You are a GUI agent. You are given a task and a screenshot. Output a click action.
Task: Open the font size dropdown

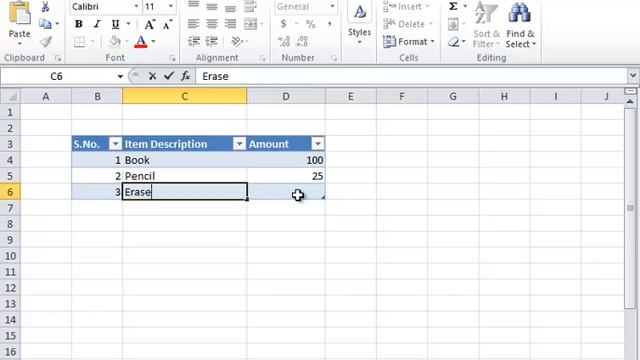coord(171,7)
